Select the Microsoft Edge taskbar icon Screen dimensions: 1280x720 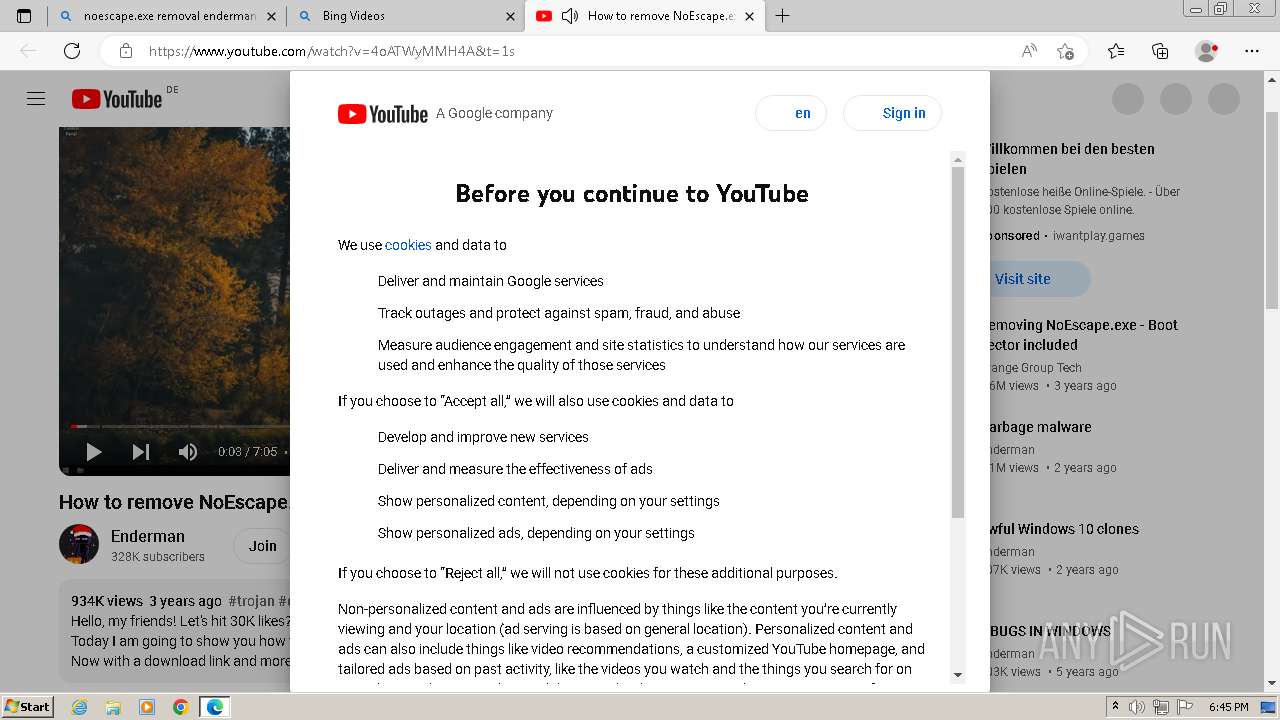pyautogui.click(x=215, y=707)
